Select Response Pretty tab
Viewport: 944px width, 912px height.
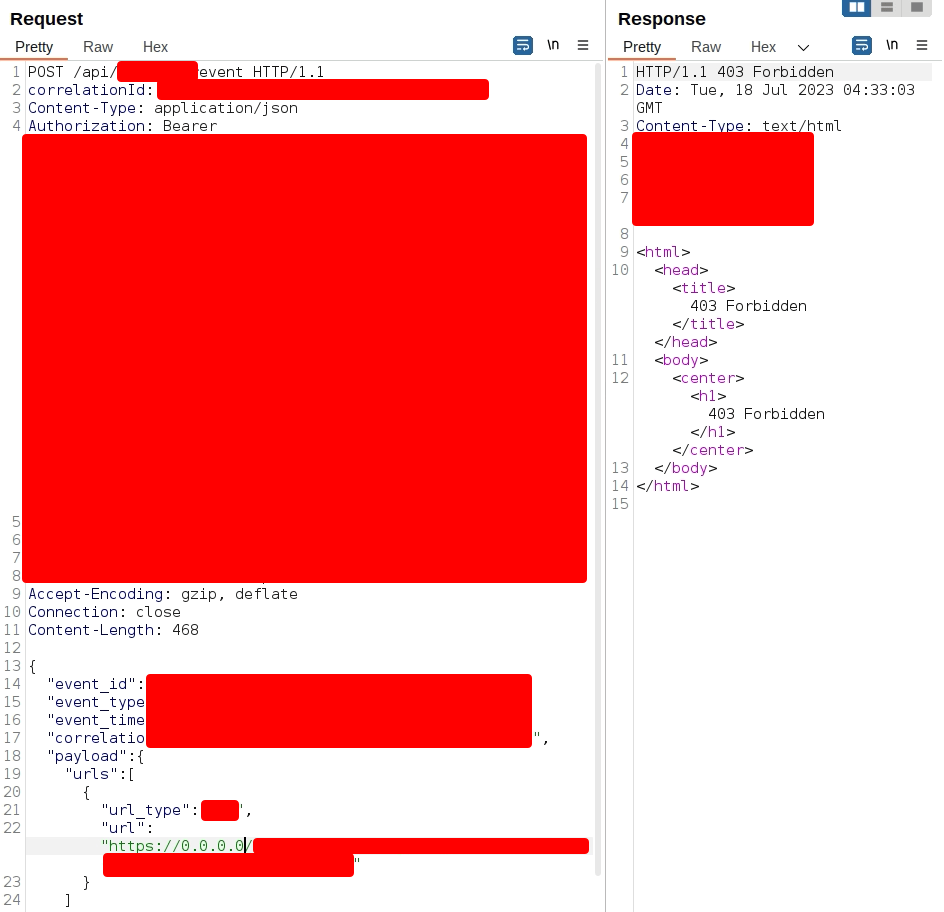(x=642, y=47)
